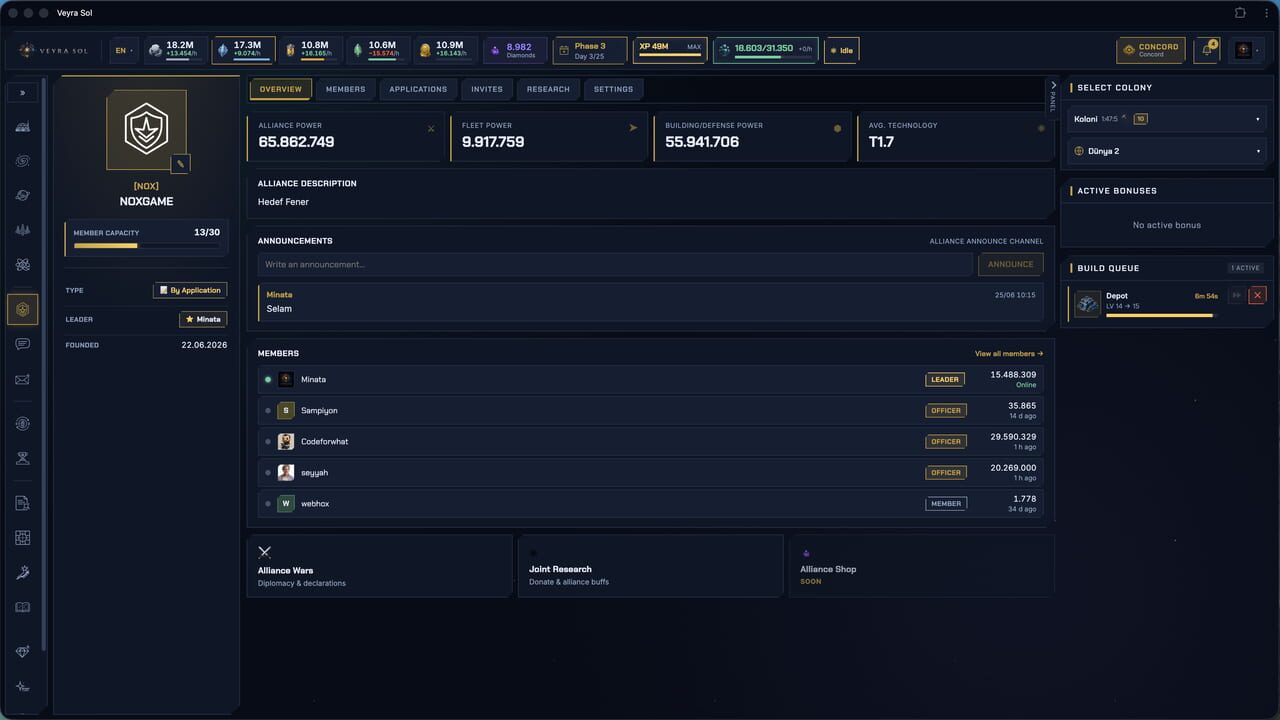
Task: Follow the View all members link
Action: click(x=1009, y=353)
